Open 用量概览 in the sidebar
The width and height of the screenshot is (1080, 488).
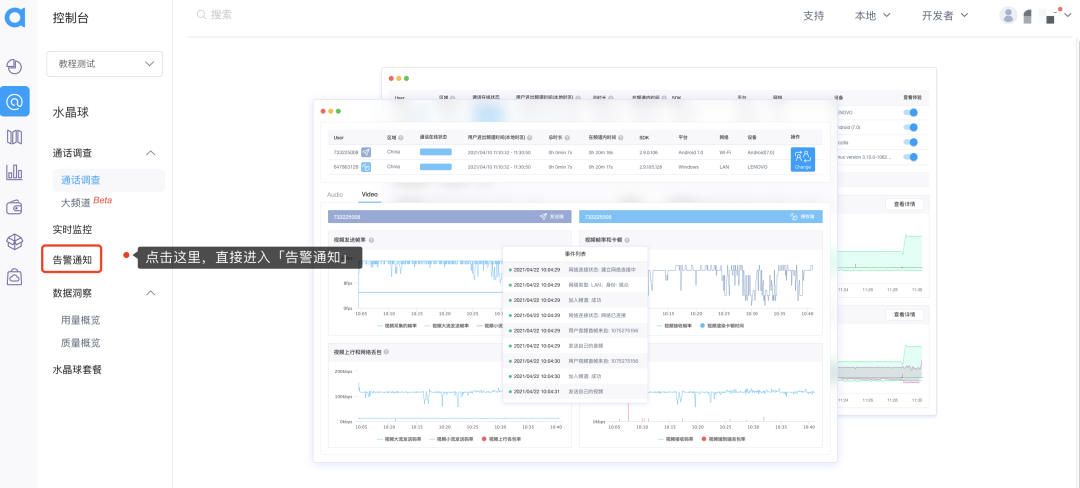80,320
